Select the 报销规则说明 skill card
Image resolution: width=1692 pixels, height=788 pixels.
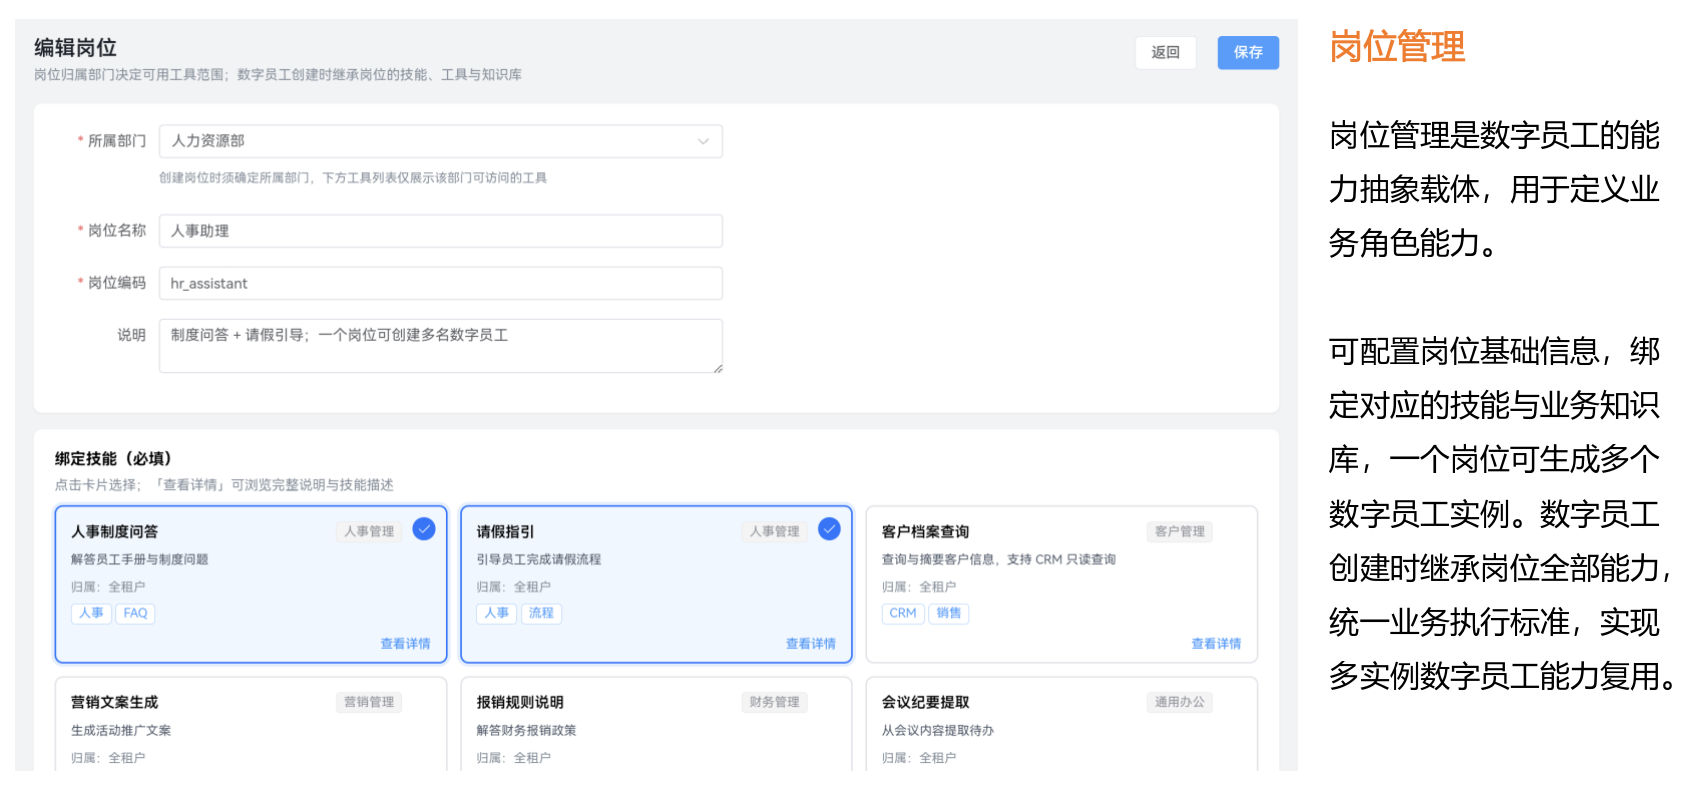pyautogui.click(x=656, y=725)
